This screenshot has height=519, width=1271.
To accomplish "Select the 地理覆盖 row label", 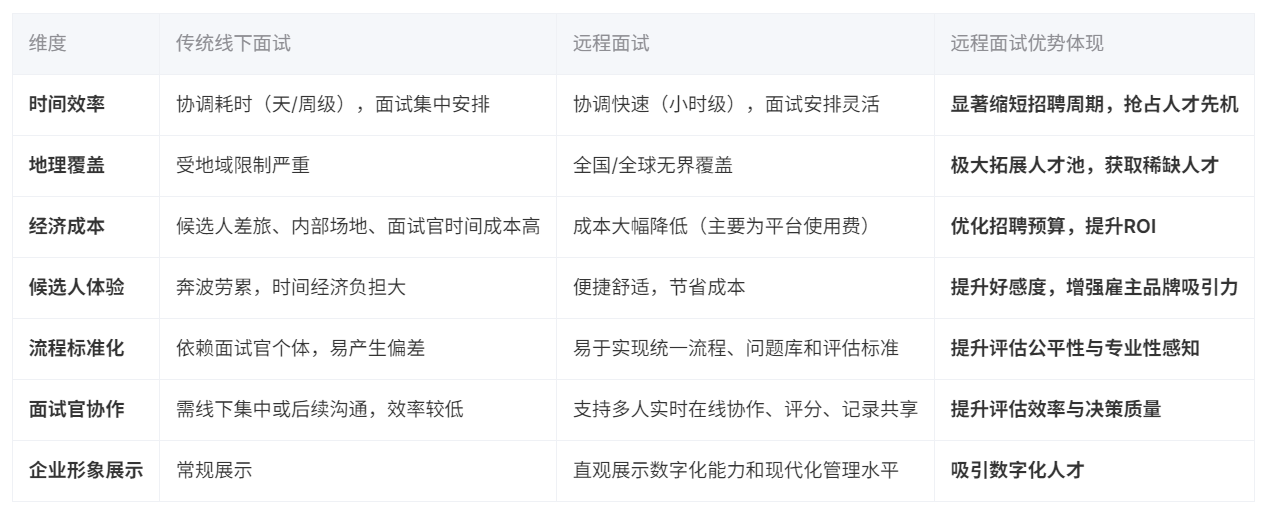I will (x=66, y=166).
